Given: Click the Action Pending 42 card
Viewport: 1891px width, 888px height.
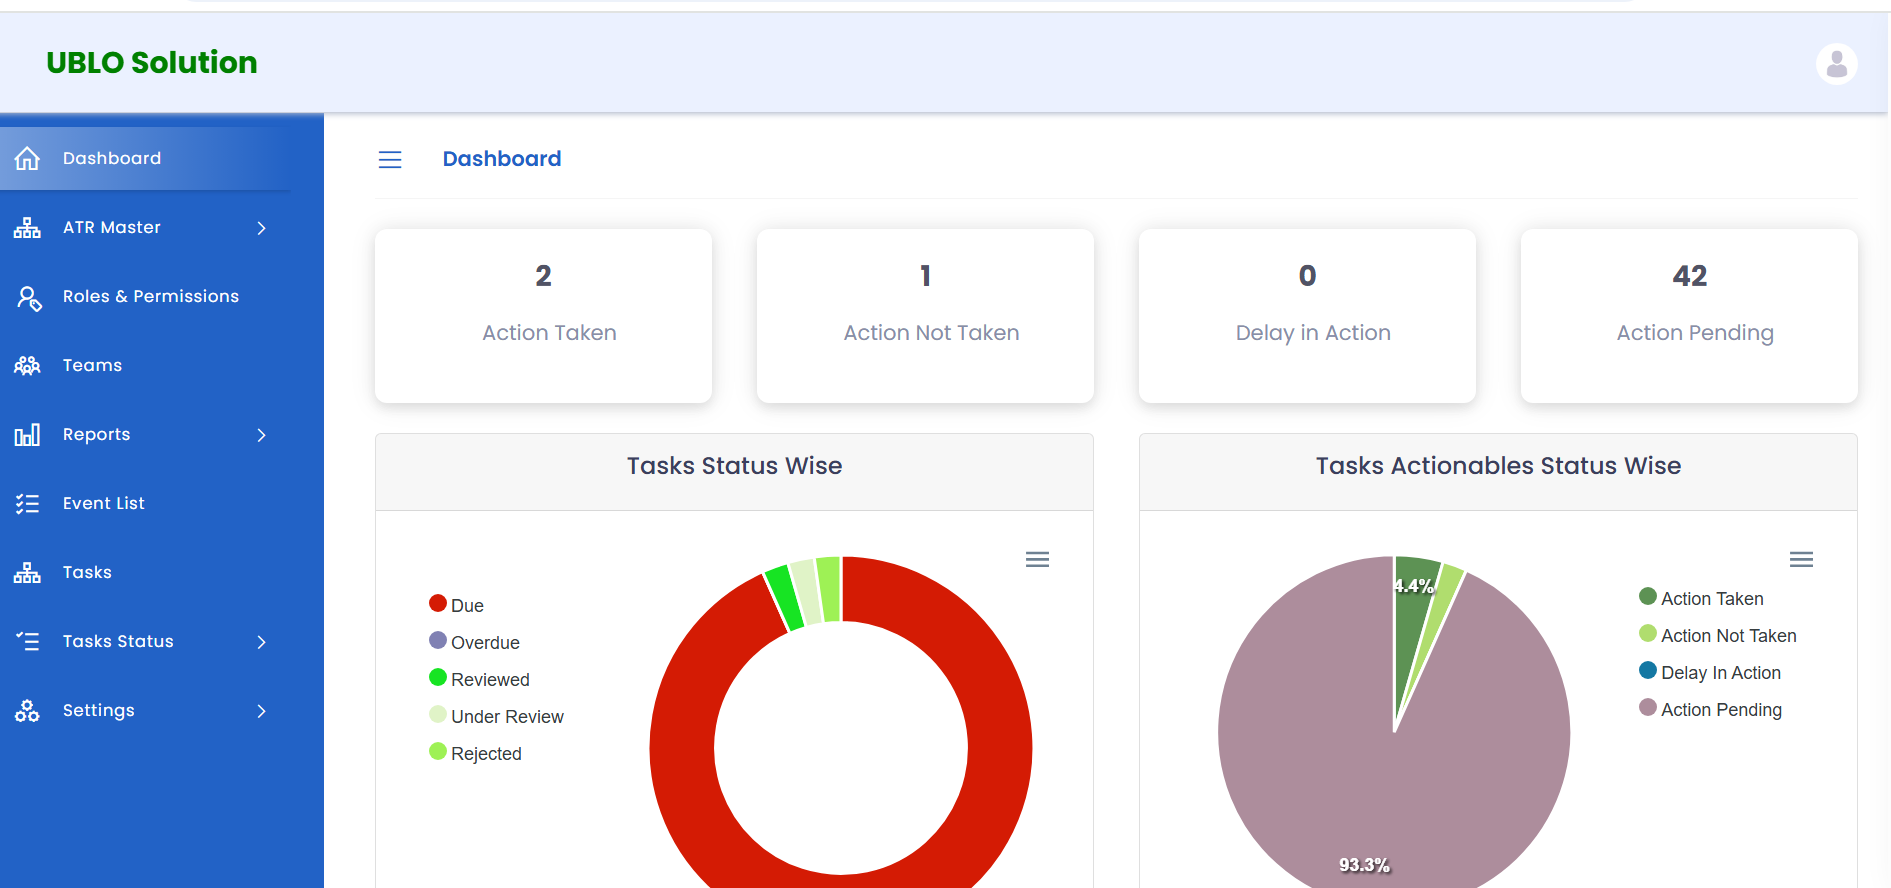Looking at the screenshot, I should (x=1688, y=316).
